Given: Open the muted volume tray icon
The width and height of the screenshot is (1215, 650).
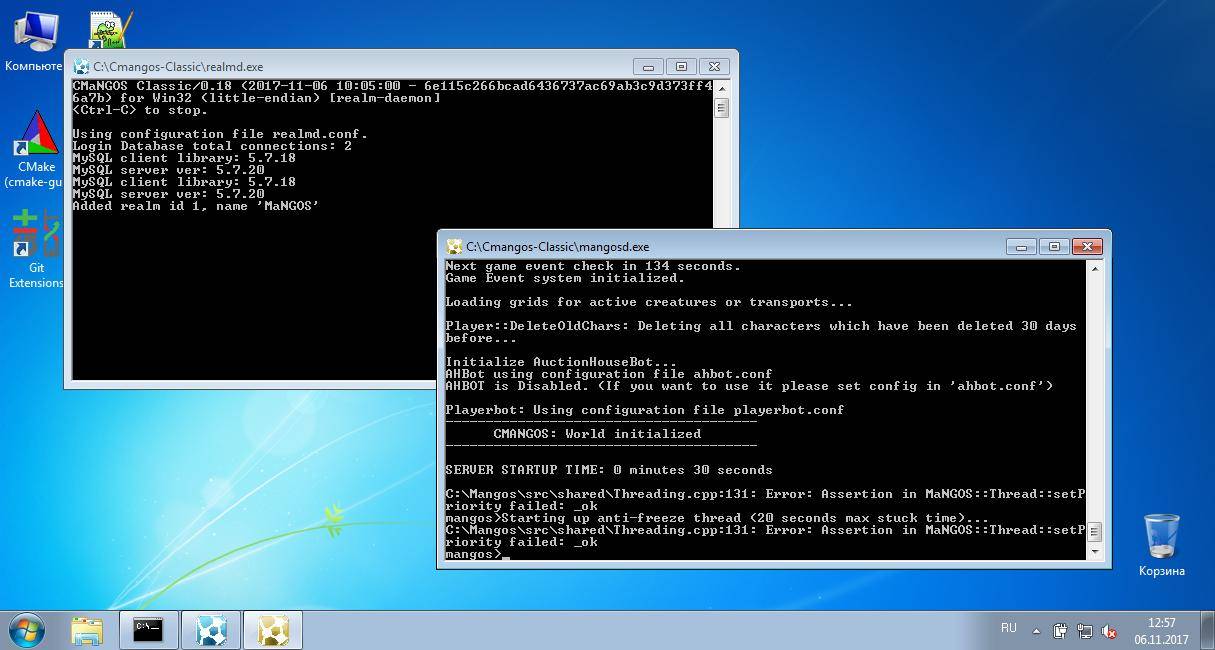Looking at the screenshot, I should [1109, 631].
